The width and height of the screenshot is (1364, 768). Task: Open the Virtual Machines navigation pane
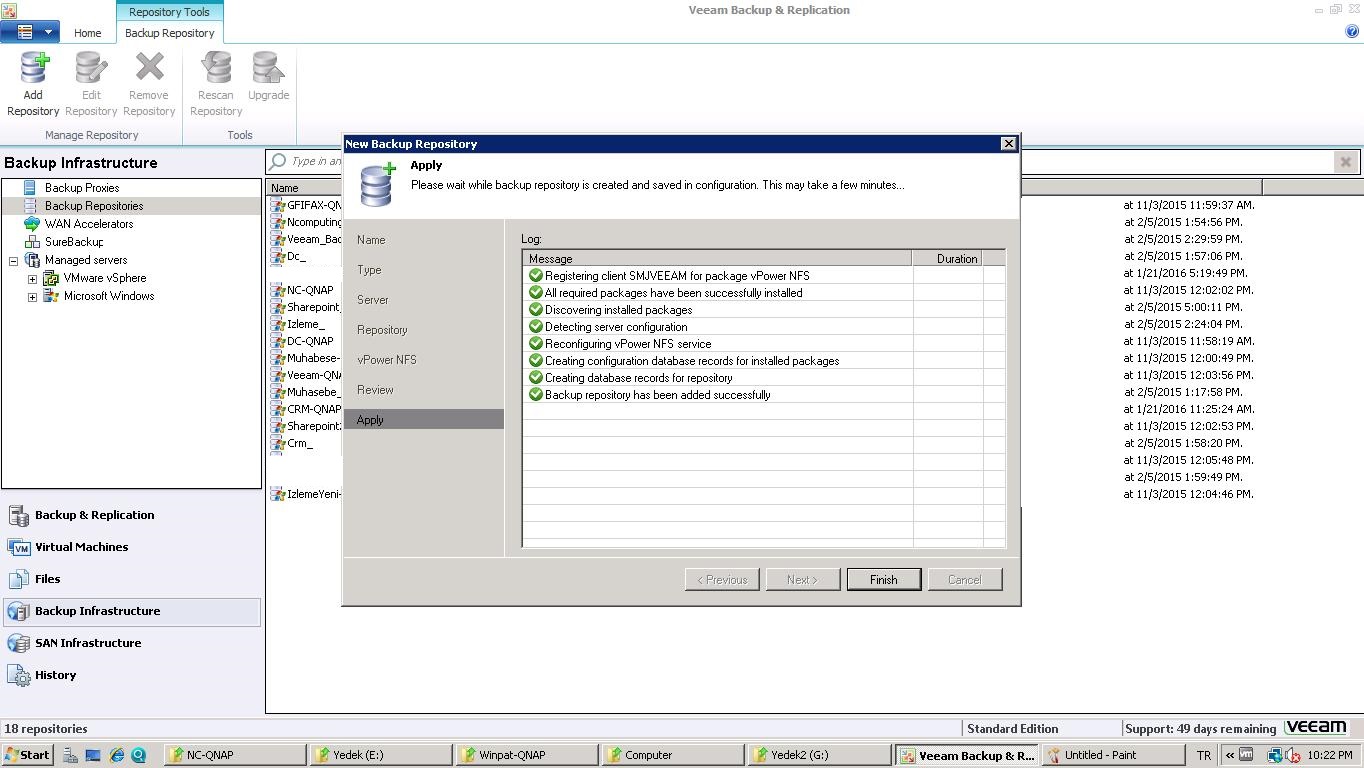click(81, 547)
